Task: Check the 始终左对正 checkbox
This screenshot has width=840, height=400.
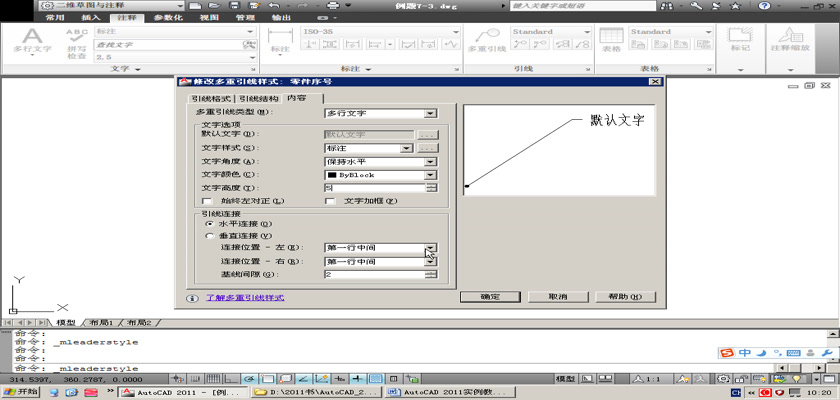Action: tap(207, 201)
